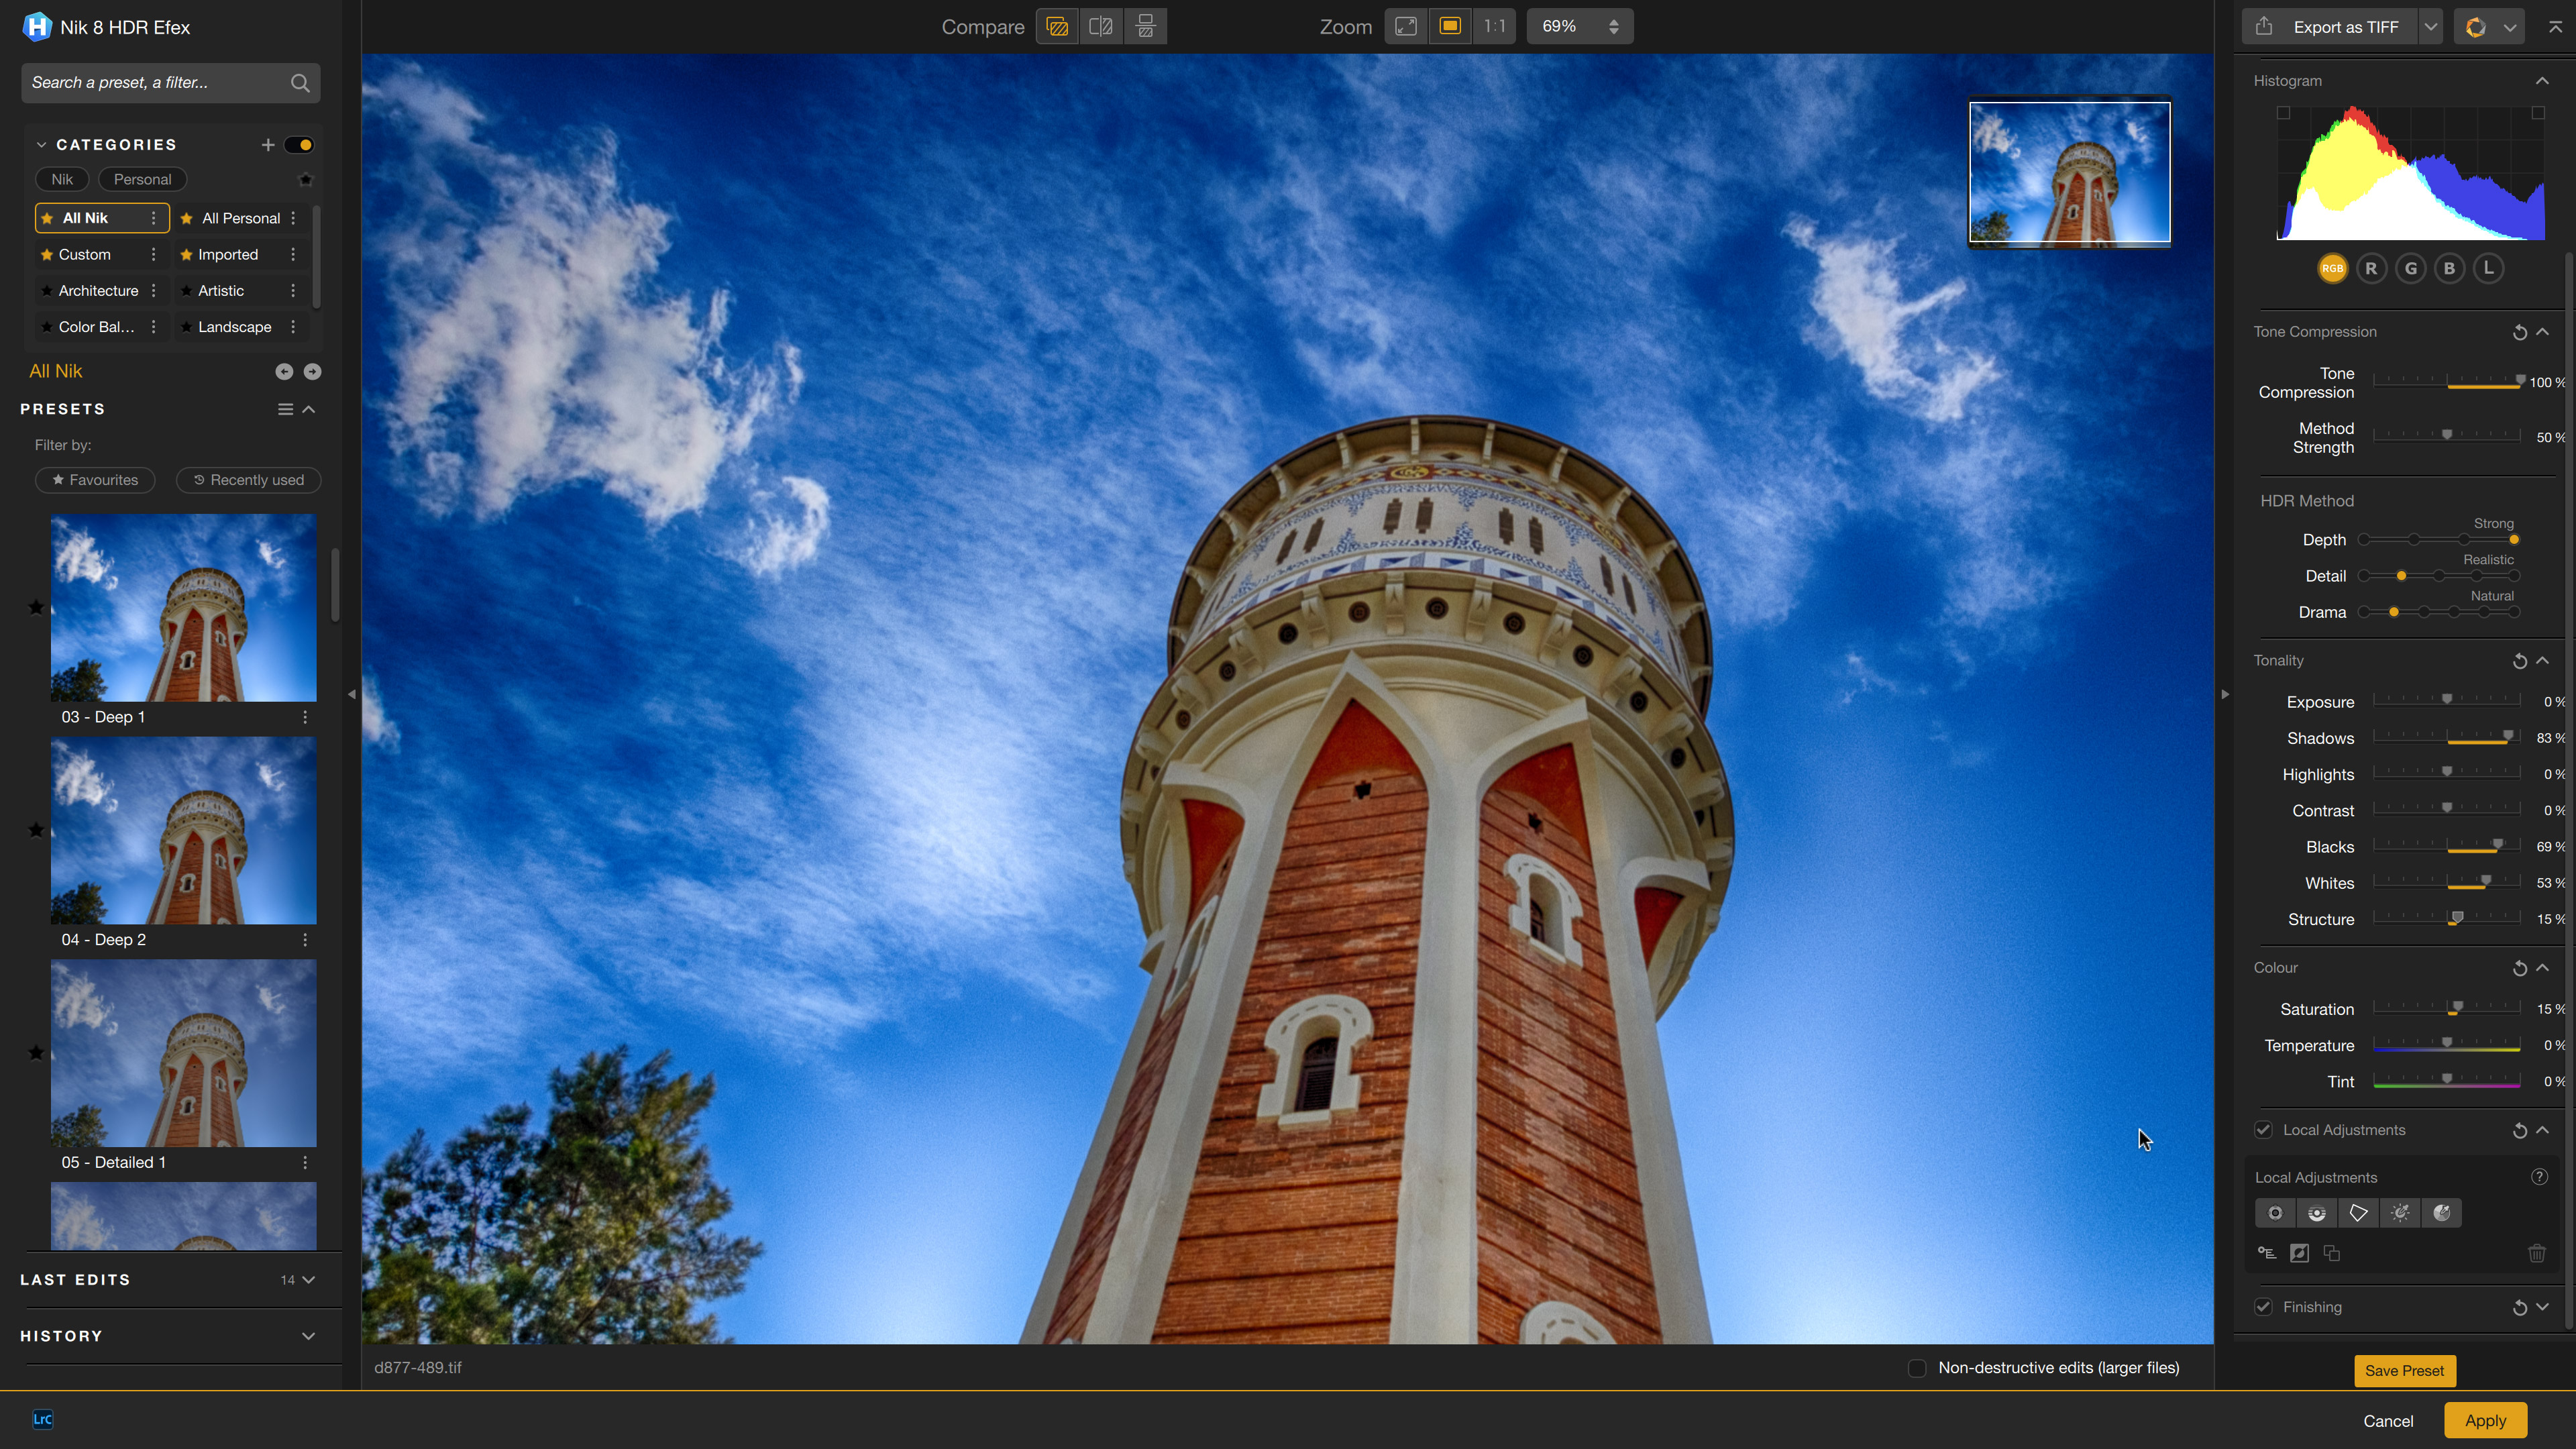The height and width of the screenshot is (1449, 2576).
Task: Reset the Tone Compression section
Action: tap(2519, 332)
